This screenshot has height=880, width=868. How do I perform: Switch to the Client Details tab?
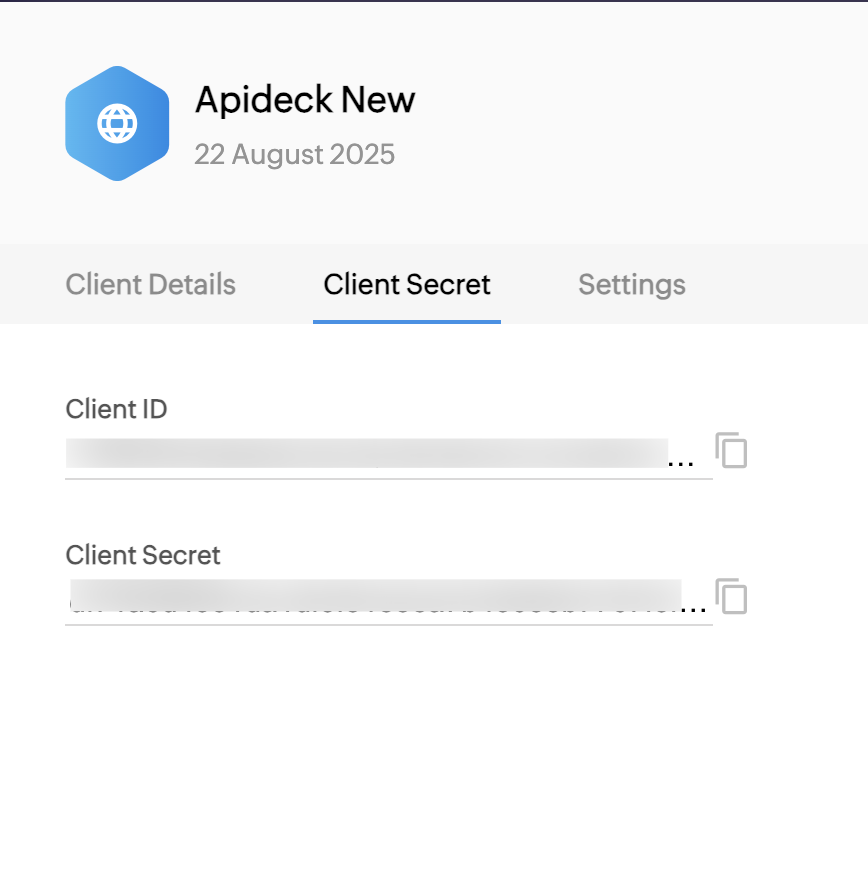pyautogui.click(x=150, y=284)
